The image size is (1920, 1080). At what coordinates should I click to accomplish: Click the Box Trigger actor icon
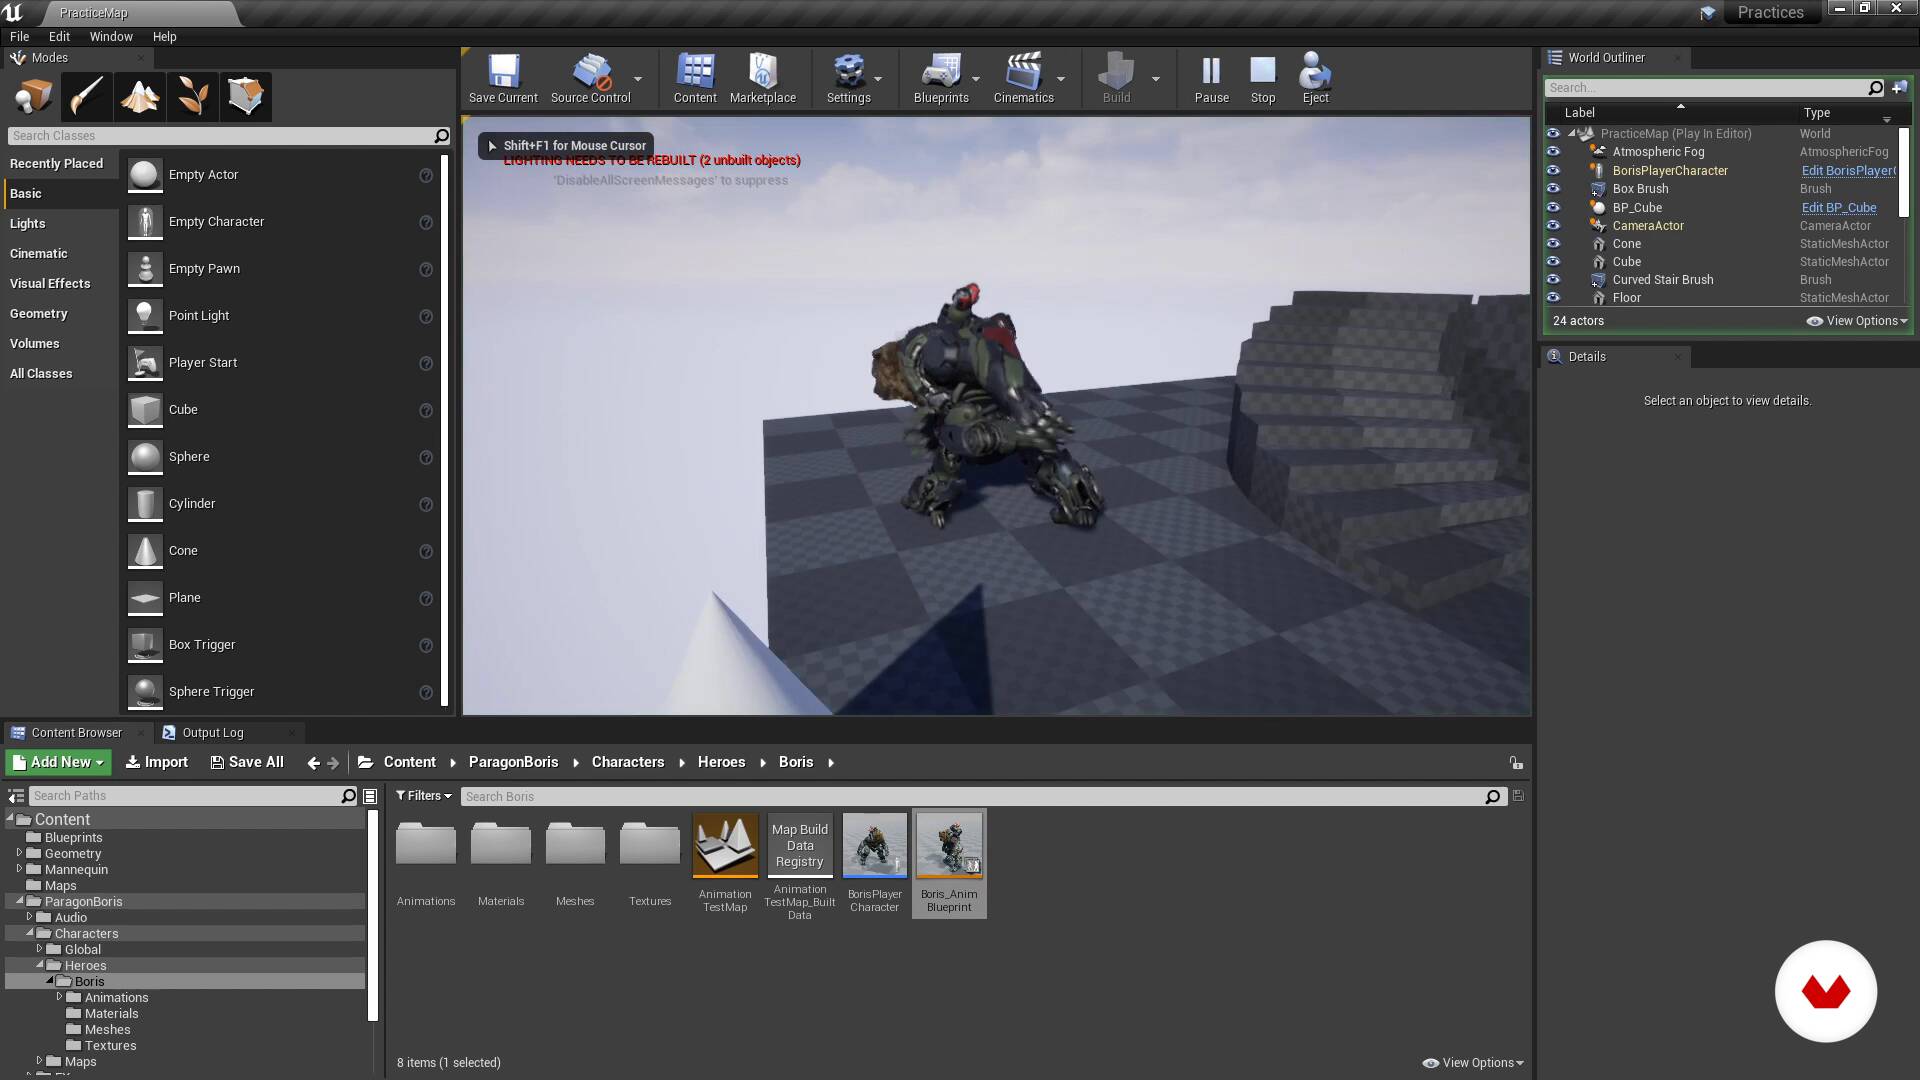[145, 645]
